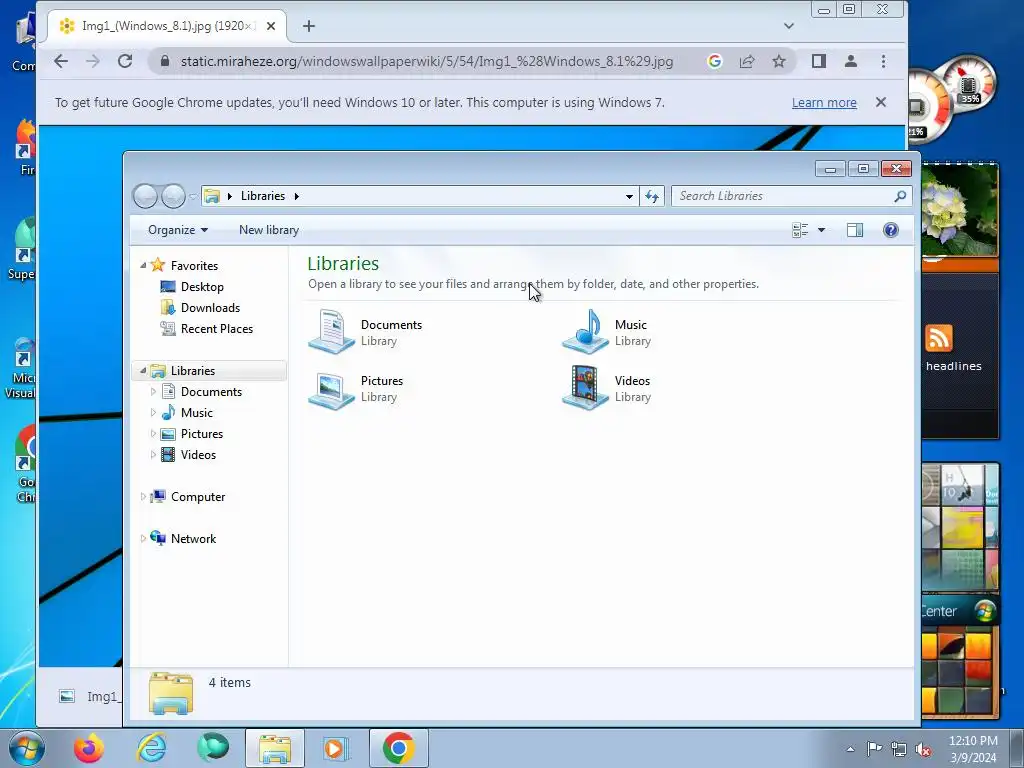Open the address bar history dropdown

[629, 196]
